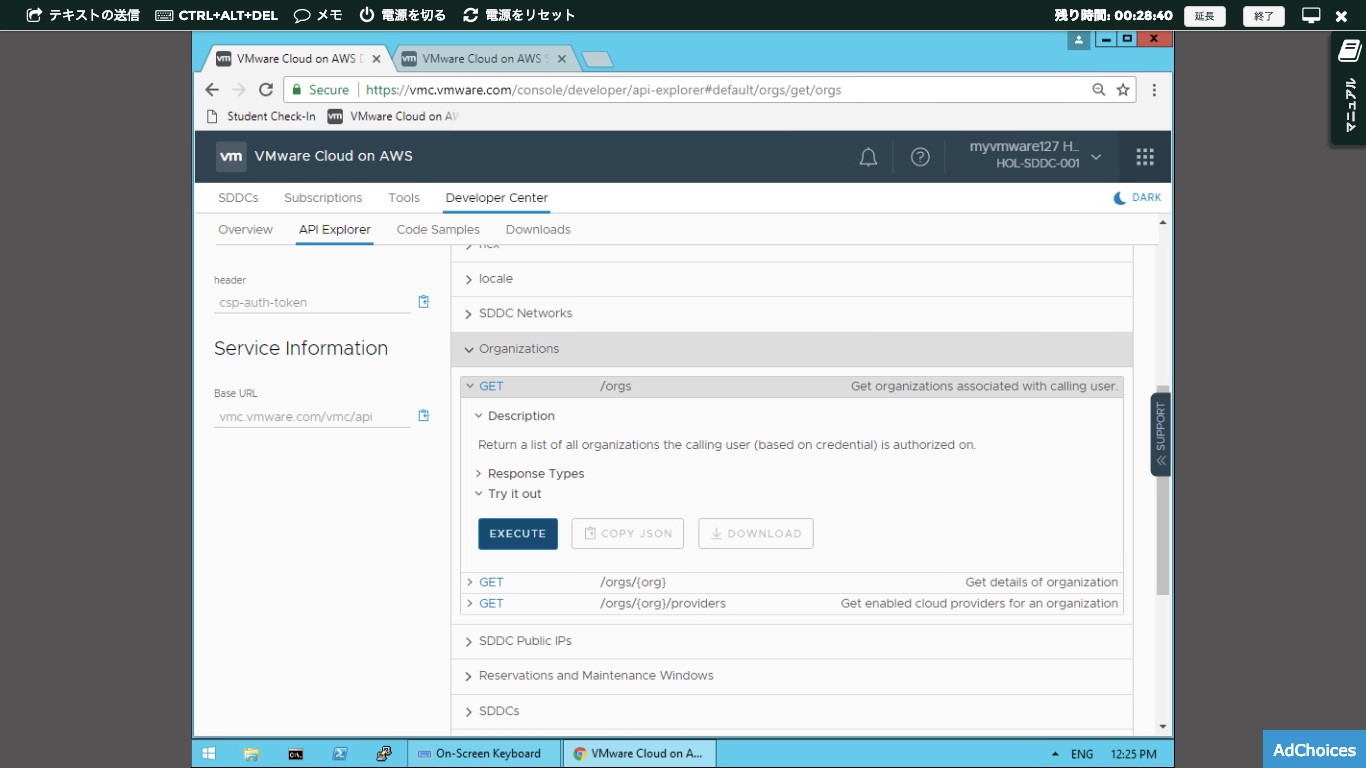
Task: Expand the SDDC Public IPs section
Action: pos(792,641)
